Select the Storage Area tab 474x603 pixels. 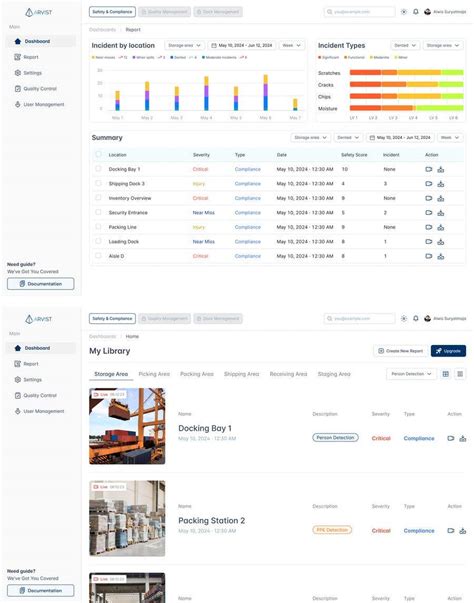click(111, 374)
